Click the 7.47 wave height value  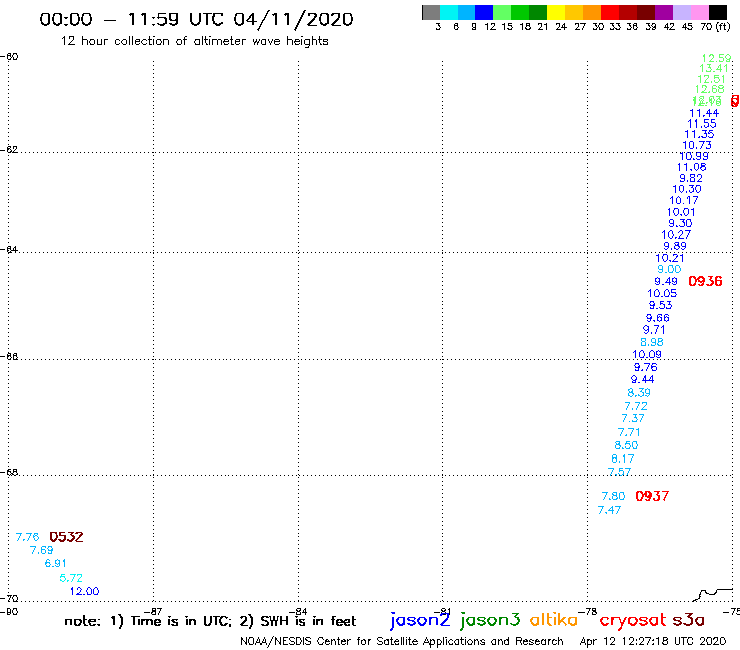(x=609, y=510)
